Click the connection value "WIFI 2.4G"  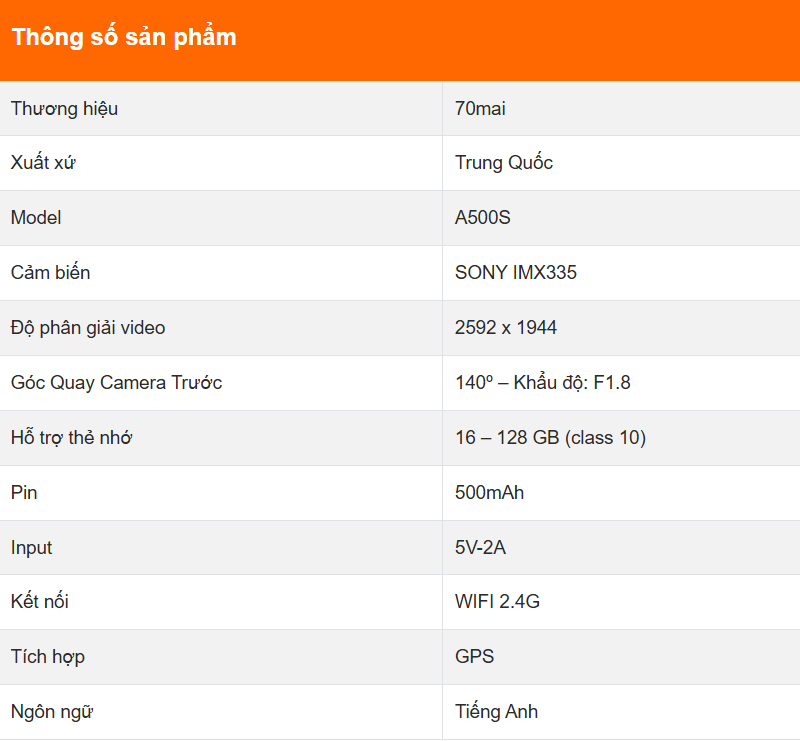pyautogui.click(x=497, y=602)
